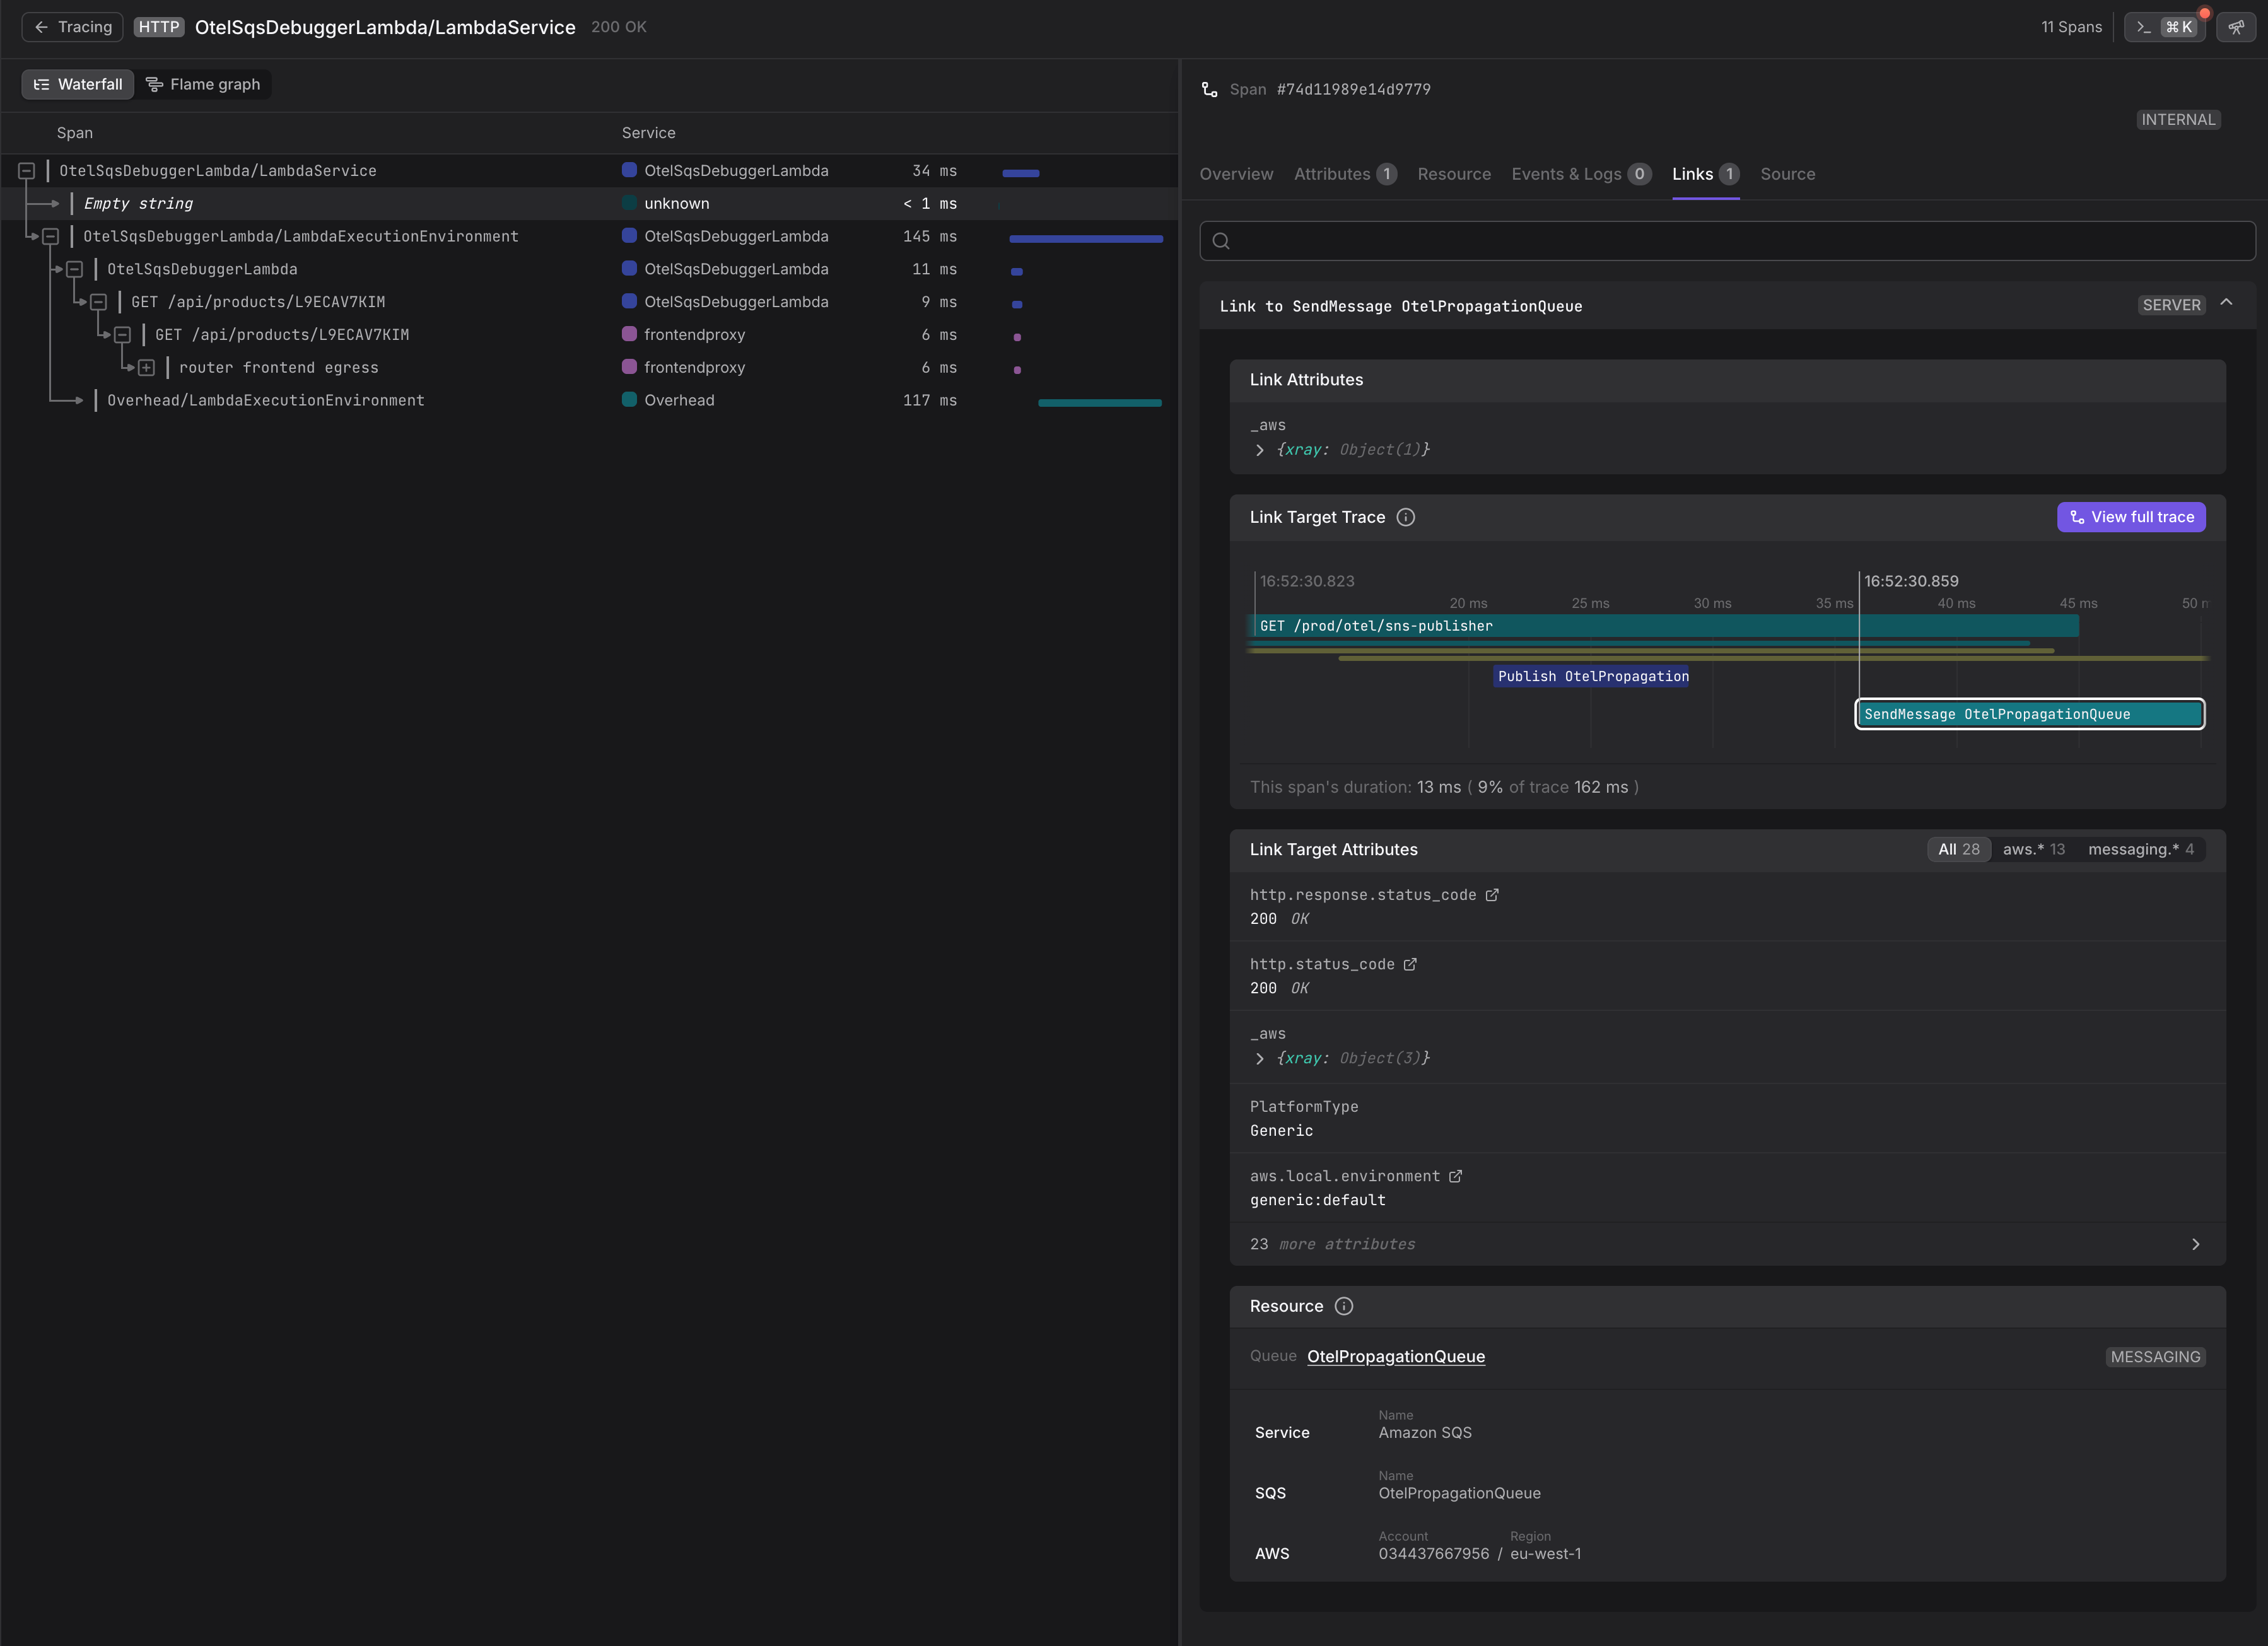
Task: Click the links search input field
Action: pos(1727,241)
